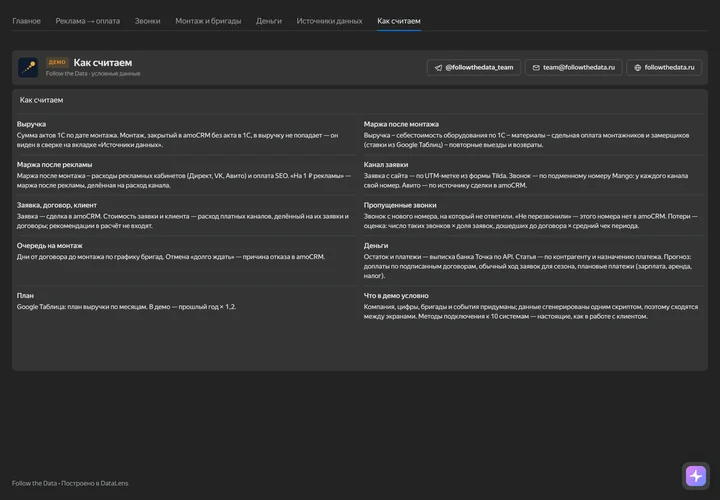Open the purple sparkle AI assistant button
Image resolution: width=720 pixels, height=500 pixels.
coord(696,476)
